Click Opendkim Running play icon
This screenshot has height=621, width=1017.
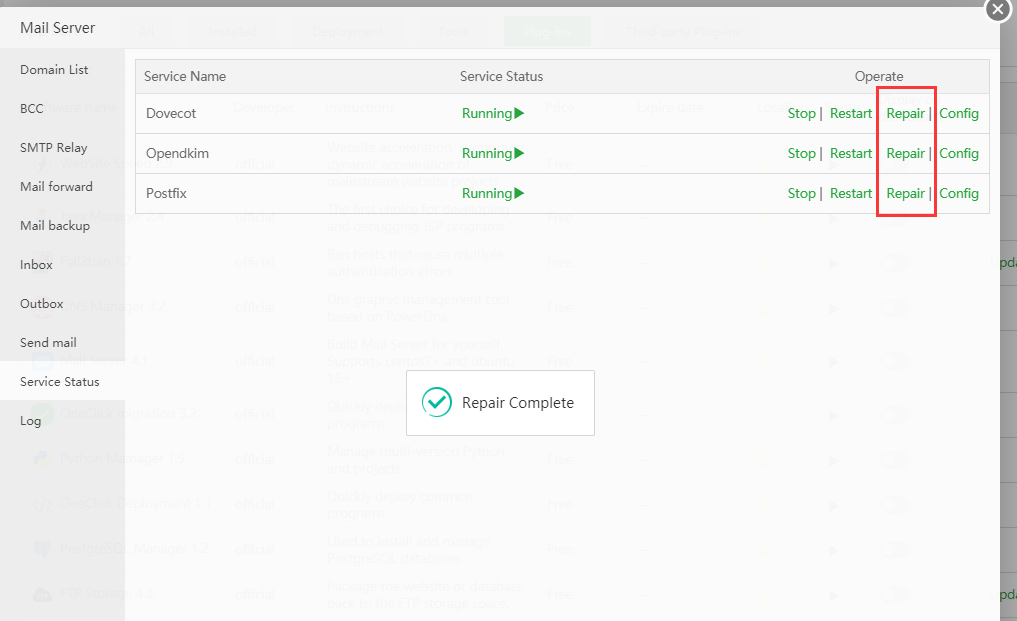click(x=519, y=153)
